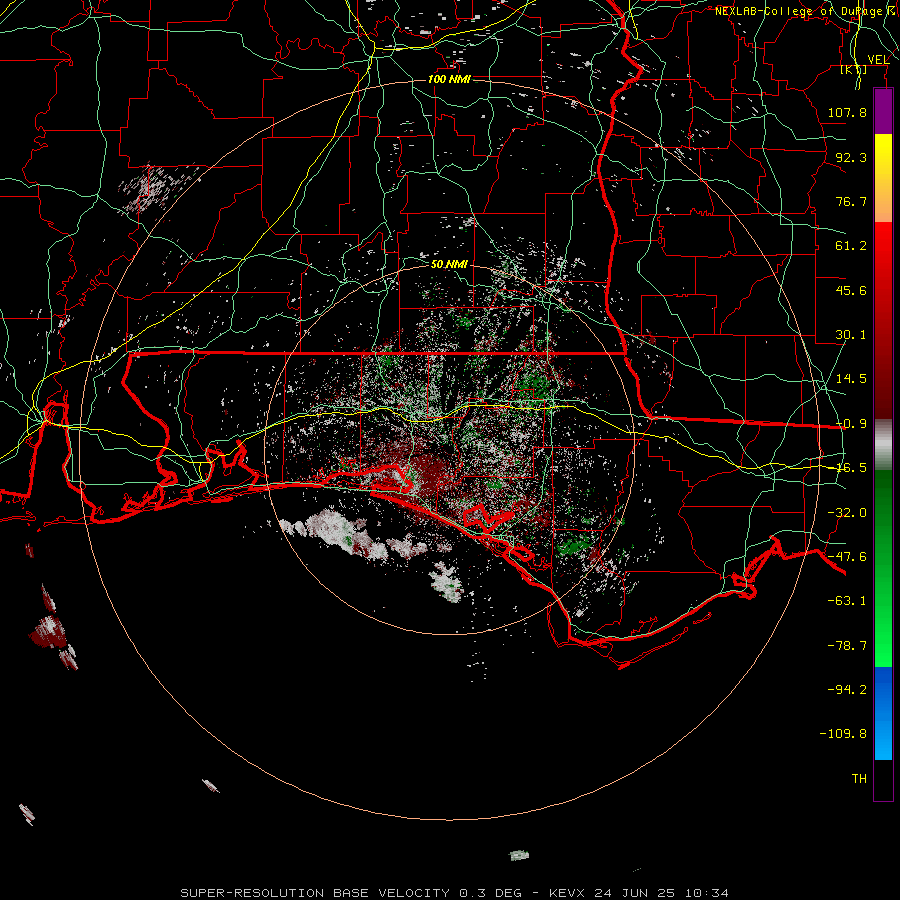Image resolution: width=900 pixels, height=900 pixels.
Task: Pick the blue segment of the color bar
Action: [x=883, y=713]
